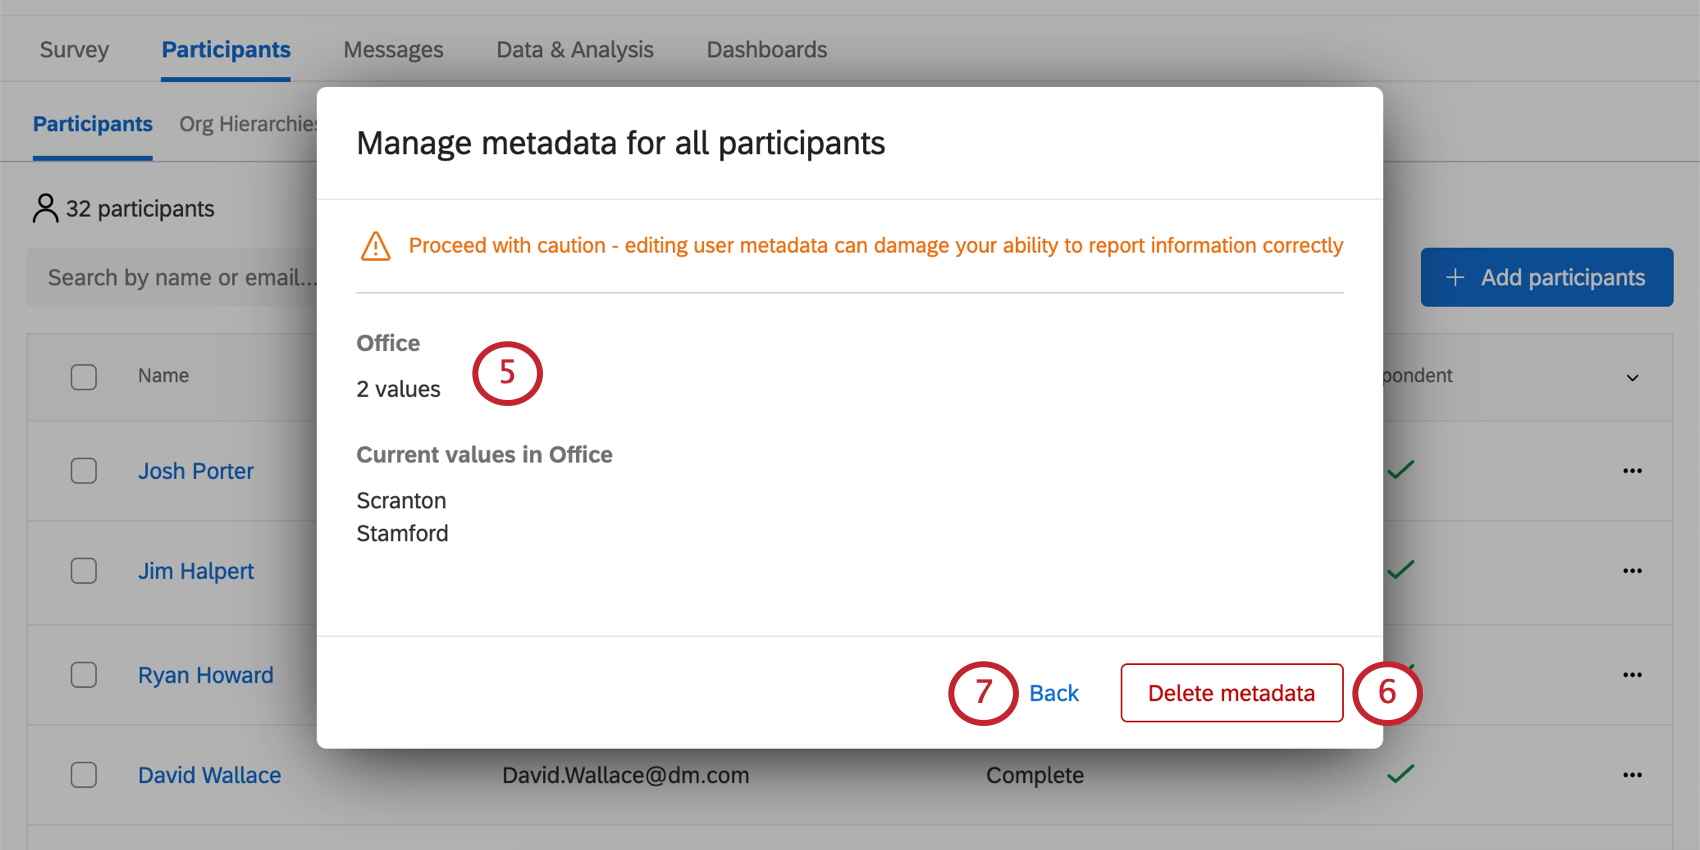1700x850 pixels.
Task: Open Ryan Howard's row options menu
Action: (x=1632, y=675)
